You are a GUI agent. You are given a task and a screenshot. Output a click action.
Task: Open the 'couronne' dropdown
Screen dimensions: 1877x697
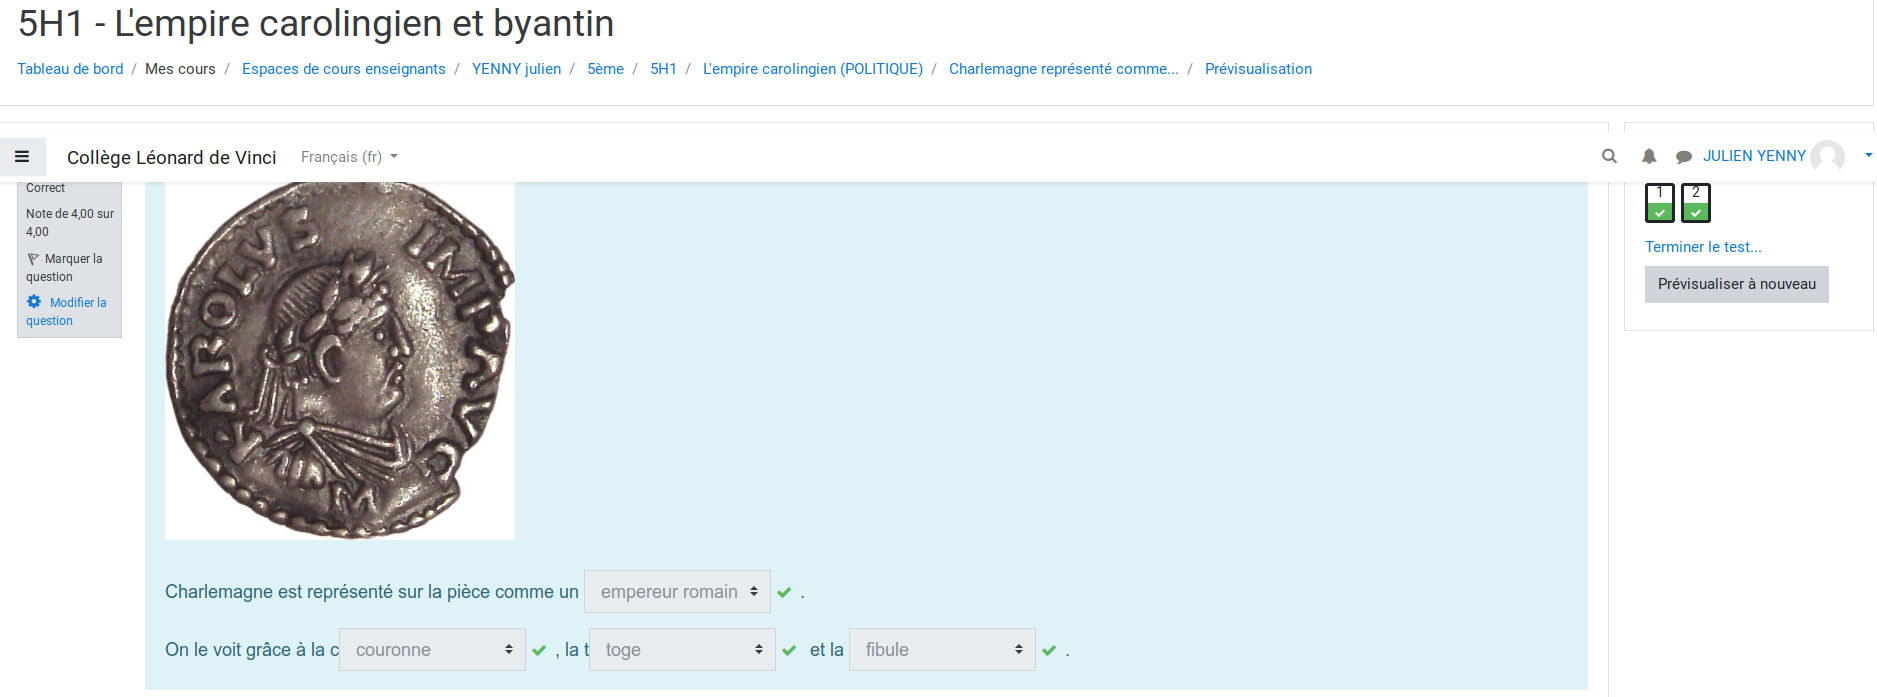pyautogui.click(x=432, y=650)
